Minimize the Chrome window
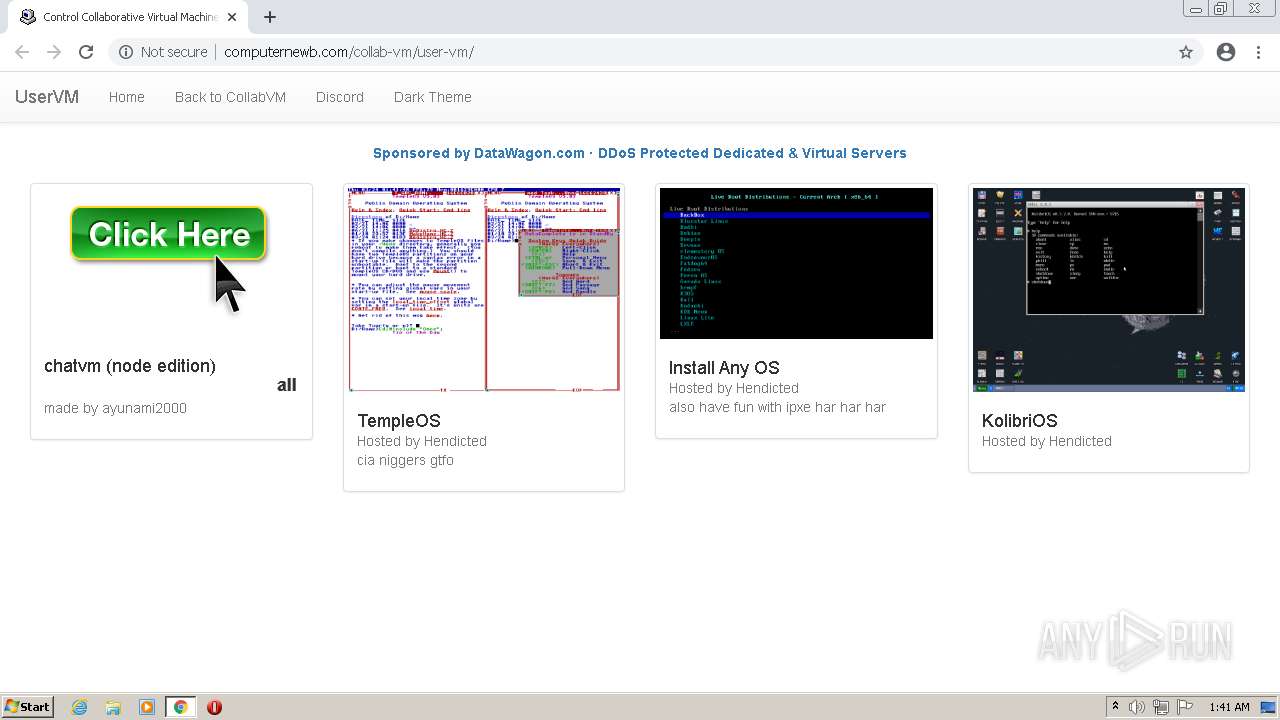Screen dimensions: 1280x720 pos(1197,9)
